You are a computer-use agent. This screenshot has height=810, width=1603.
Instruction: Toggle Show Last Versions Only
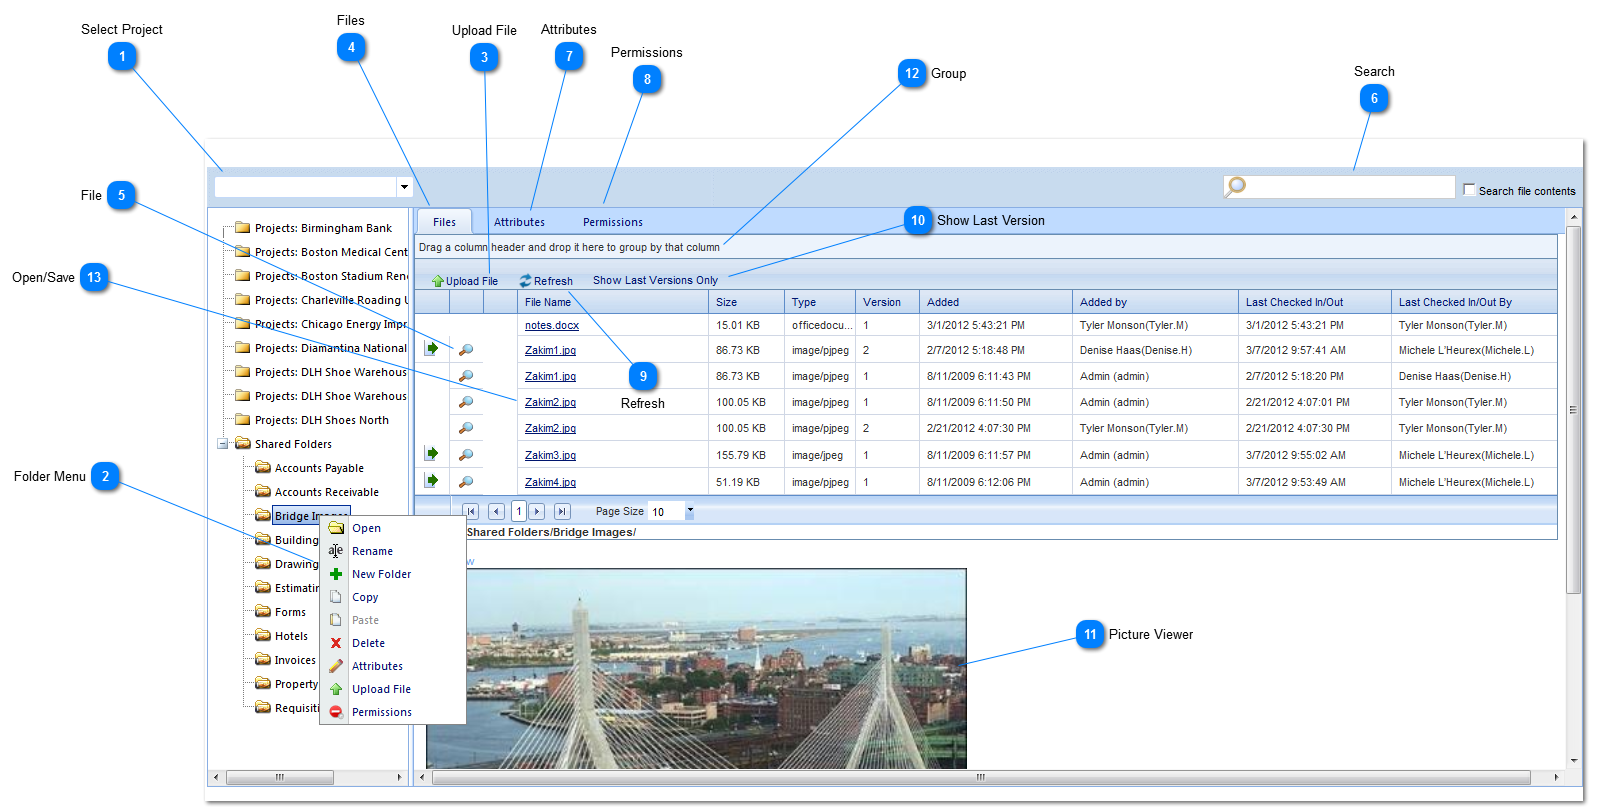pos(655,280)
